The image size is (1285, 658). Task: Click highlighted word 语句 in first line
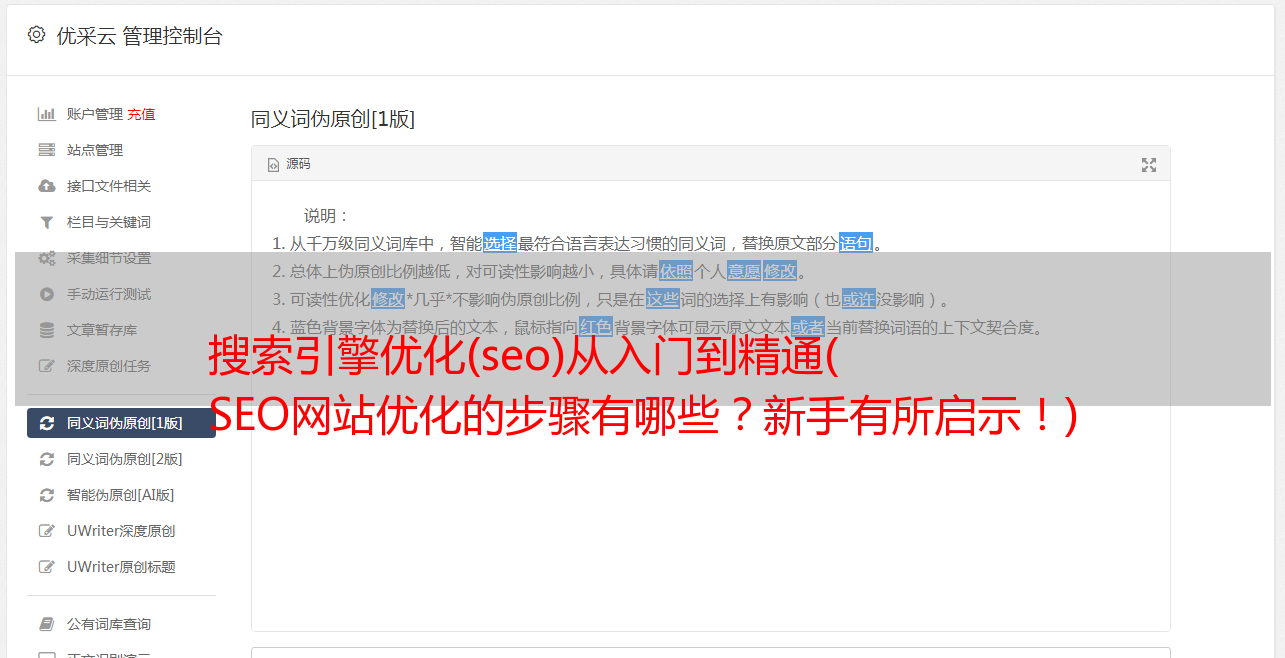[856, 243]
